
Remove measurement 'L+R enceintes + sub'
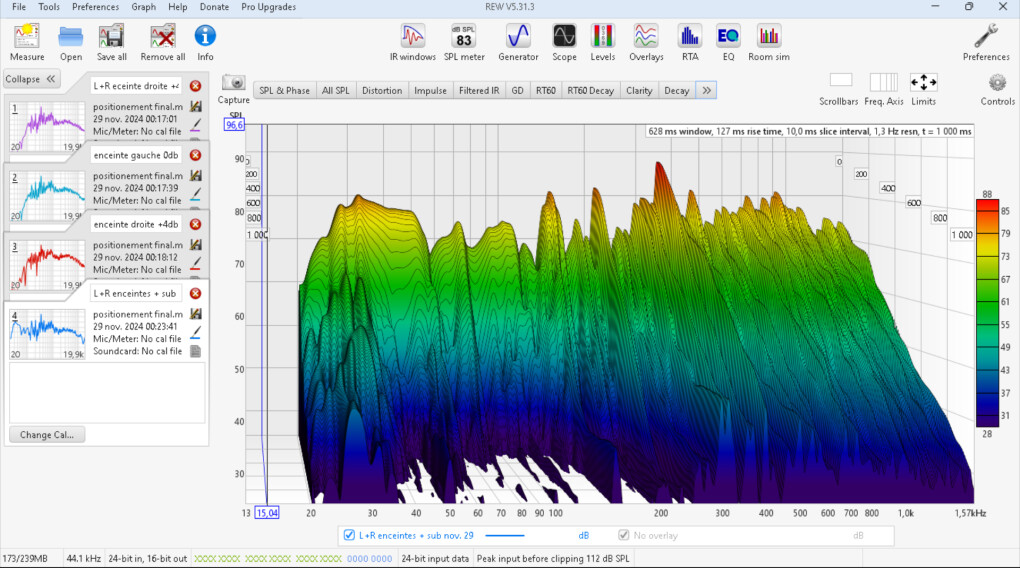195,293
